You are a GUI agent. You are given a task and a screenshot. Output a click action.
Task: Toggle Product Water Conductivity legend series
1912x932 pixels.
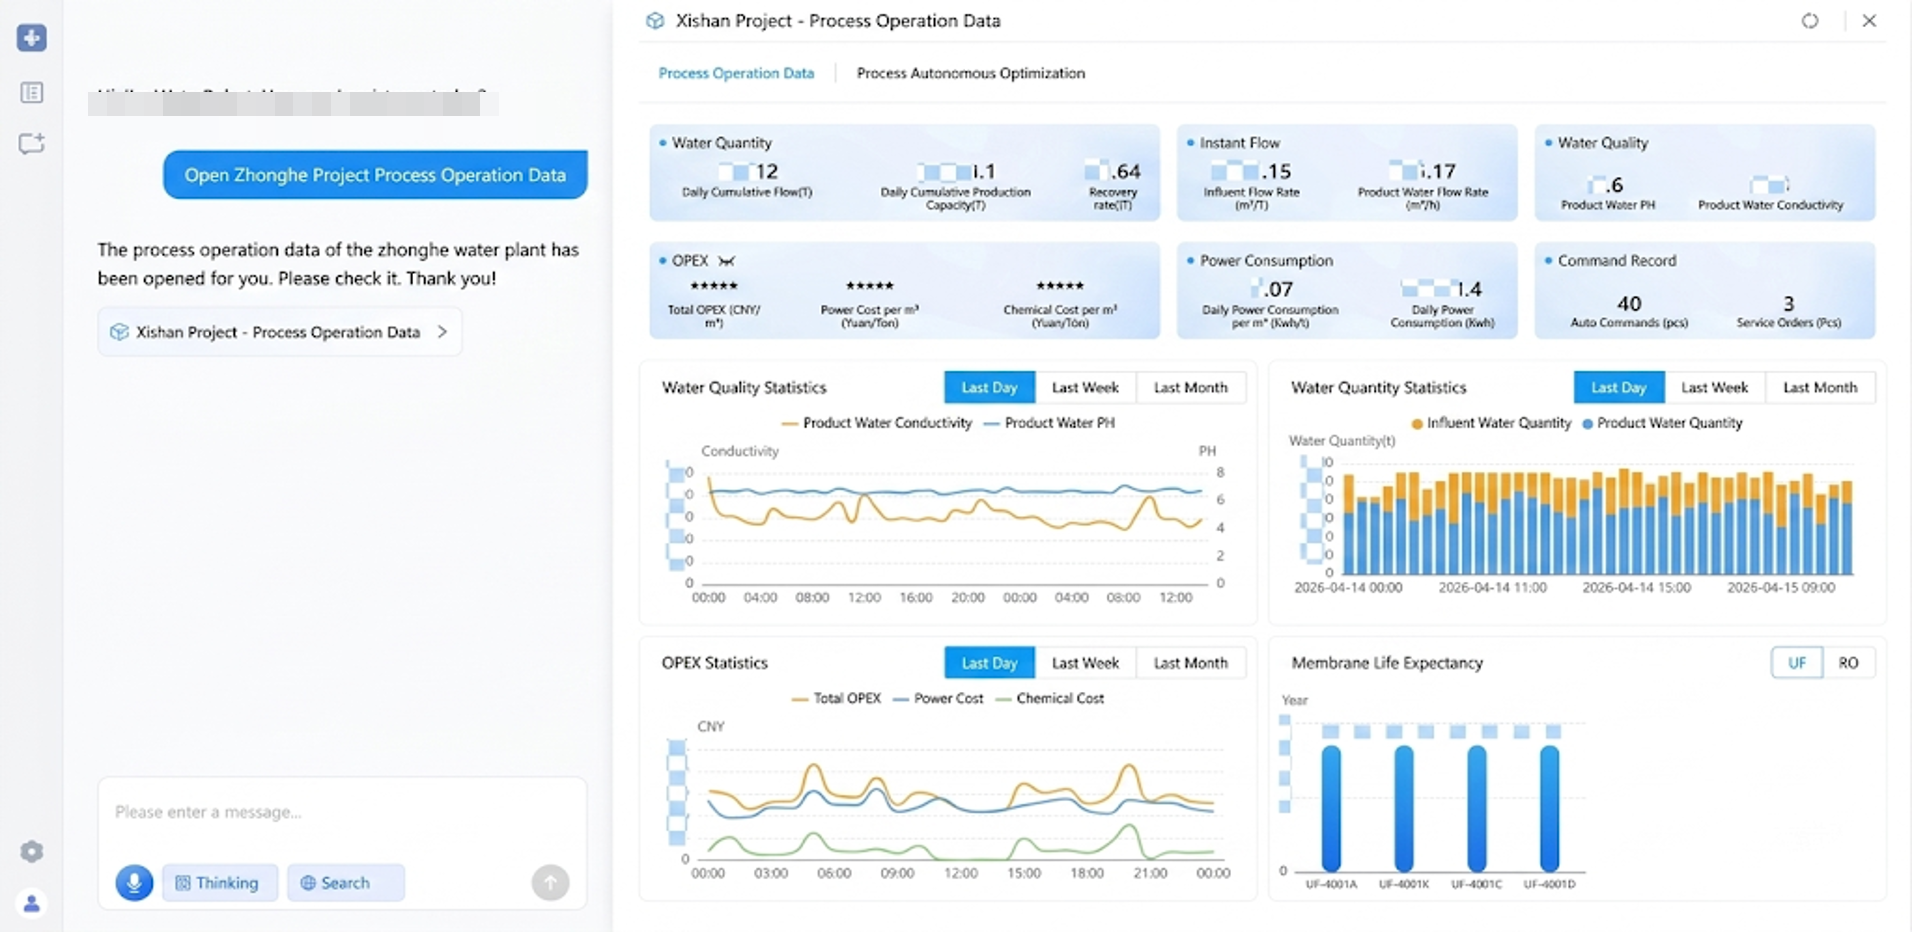(876, 423)
